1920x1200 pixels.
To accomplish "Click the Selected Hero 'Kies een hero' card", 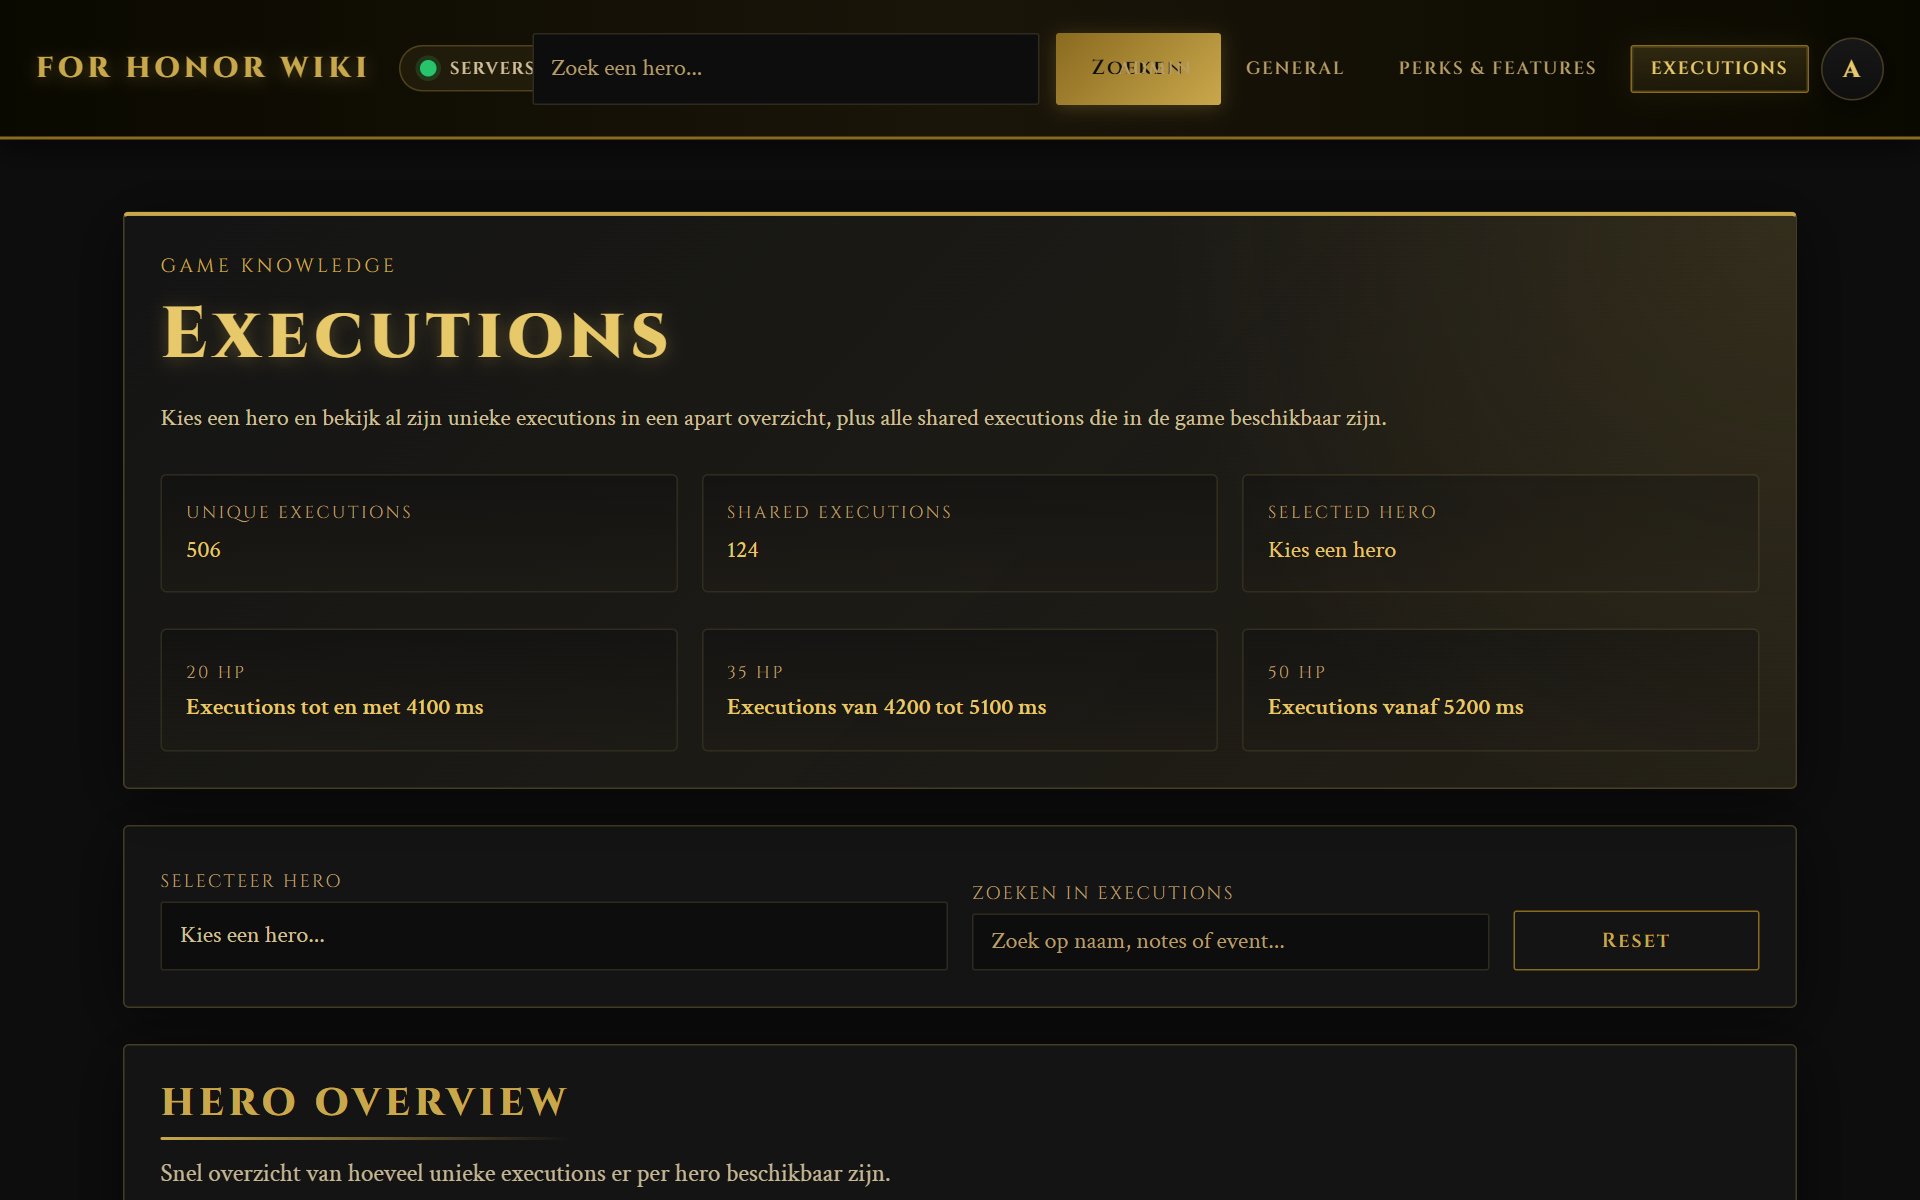I will coord(1500,533).
